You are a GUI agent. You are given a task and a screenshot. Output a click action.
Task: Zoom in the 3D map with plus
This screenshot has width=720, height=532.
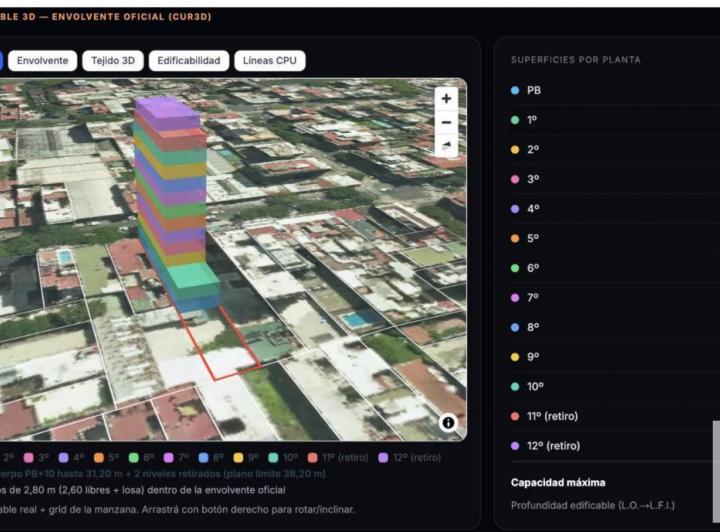pyautogui.click(x=446, y=99)
